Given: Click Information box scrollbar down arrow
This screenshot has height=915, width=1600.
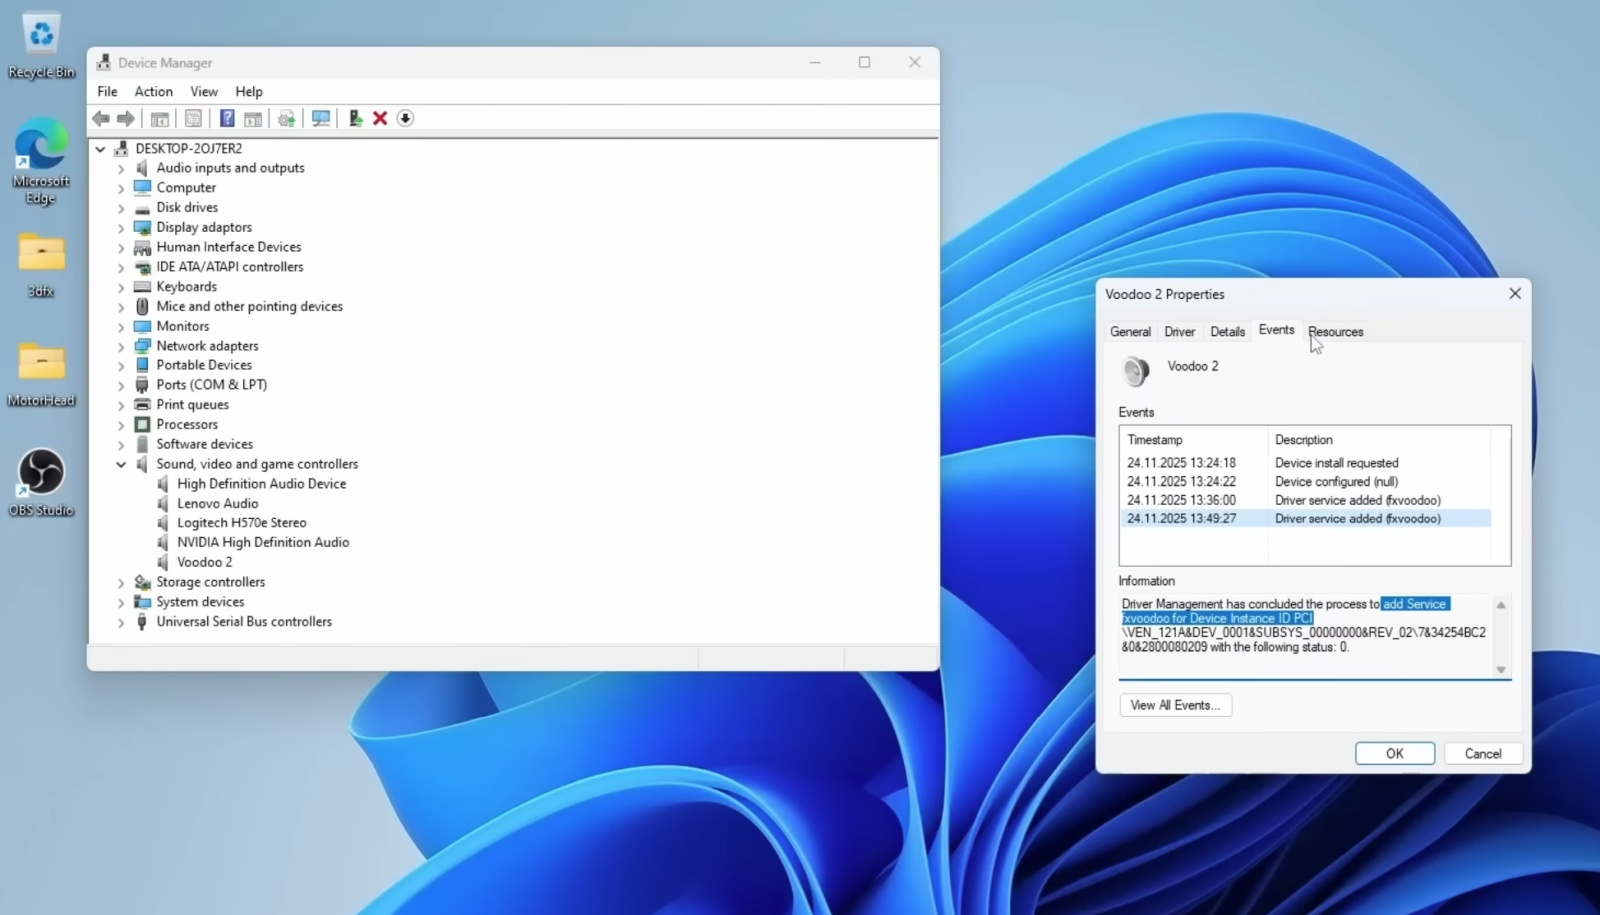Looking at the screenshot, I should click(x=1500, y=670).
